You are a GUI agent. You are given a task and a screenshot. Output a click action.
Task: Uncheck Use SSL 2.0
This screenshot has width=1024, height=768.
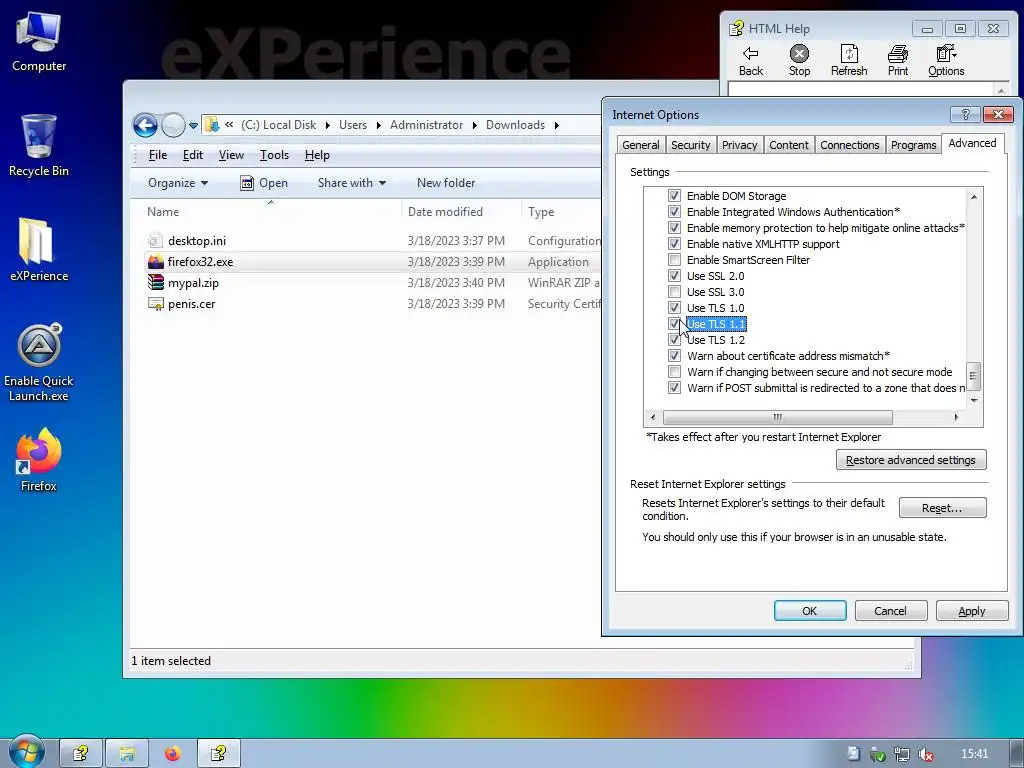click(674, 276)
